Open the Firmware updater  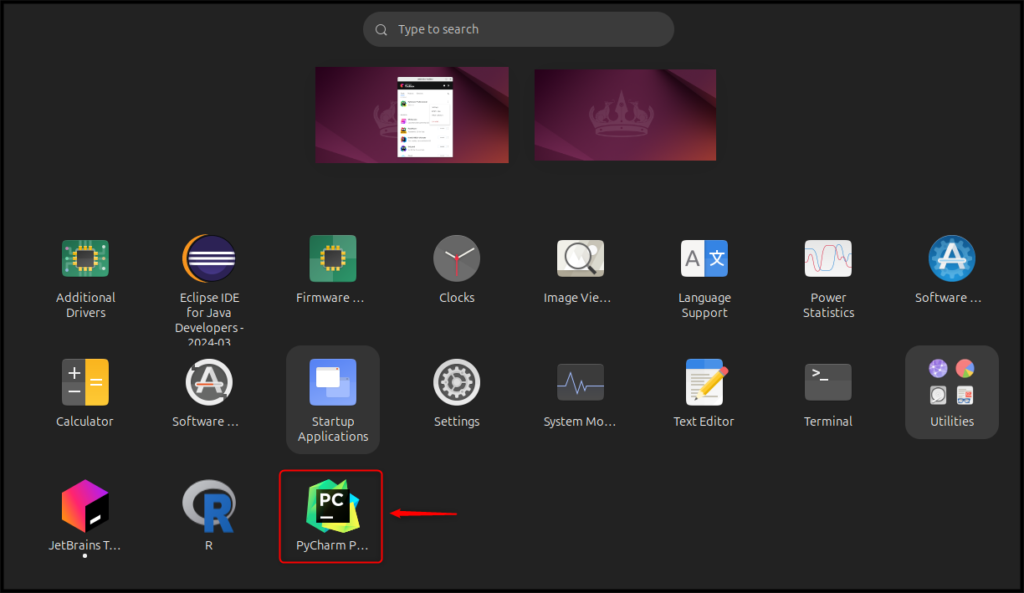click(x=332, y=258)
